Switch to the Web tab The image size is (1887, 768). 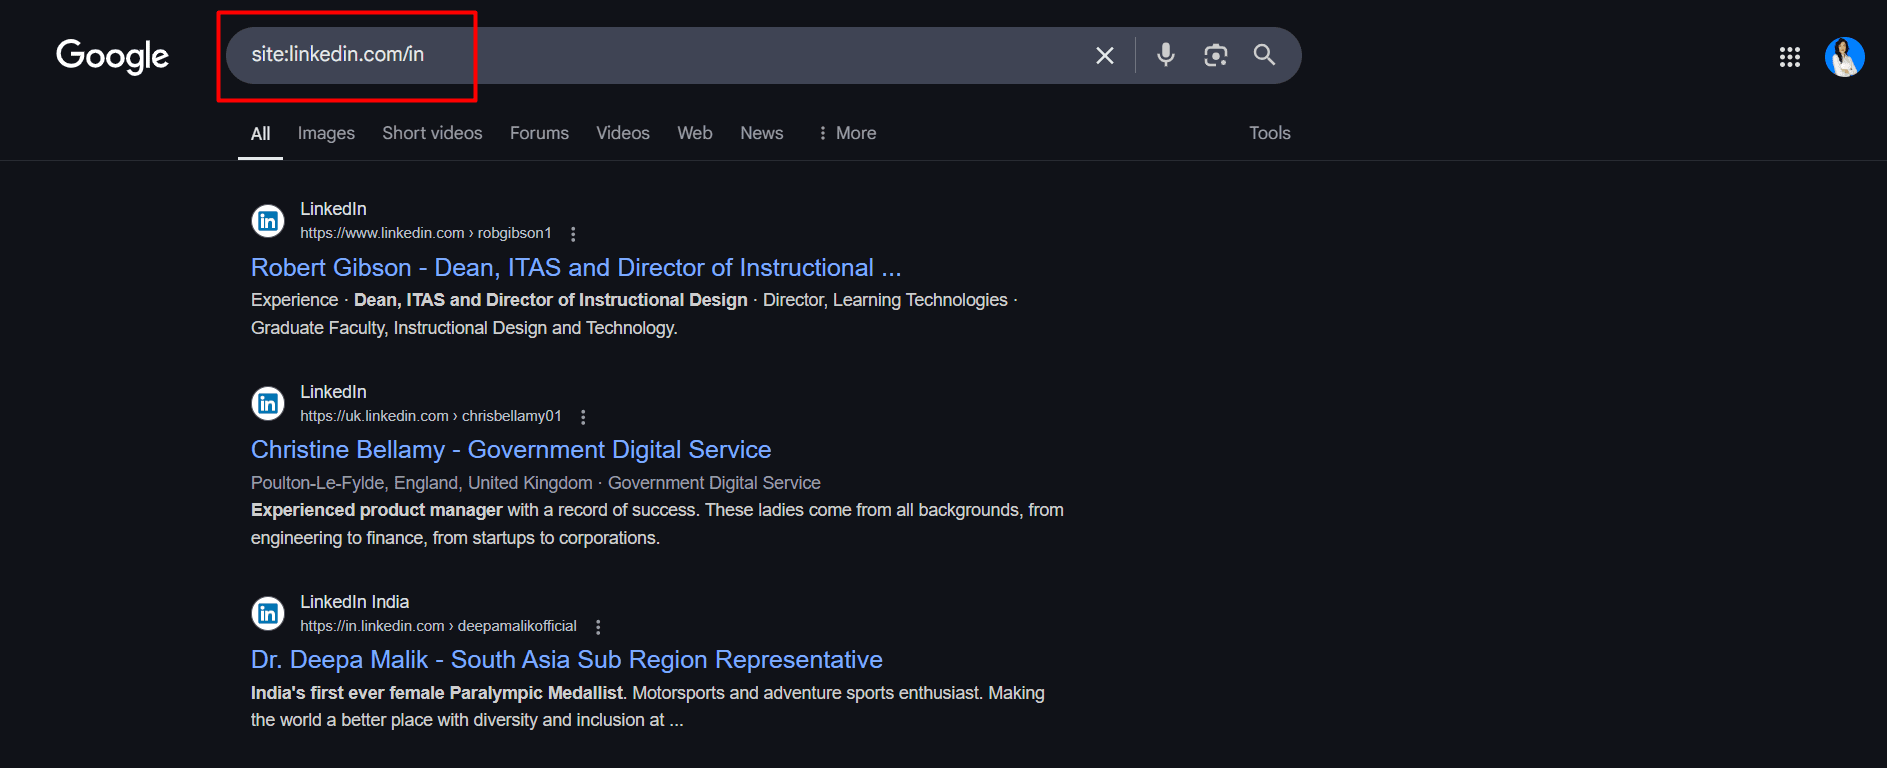[695, 133]
